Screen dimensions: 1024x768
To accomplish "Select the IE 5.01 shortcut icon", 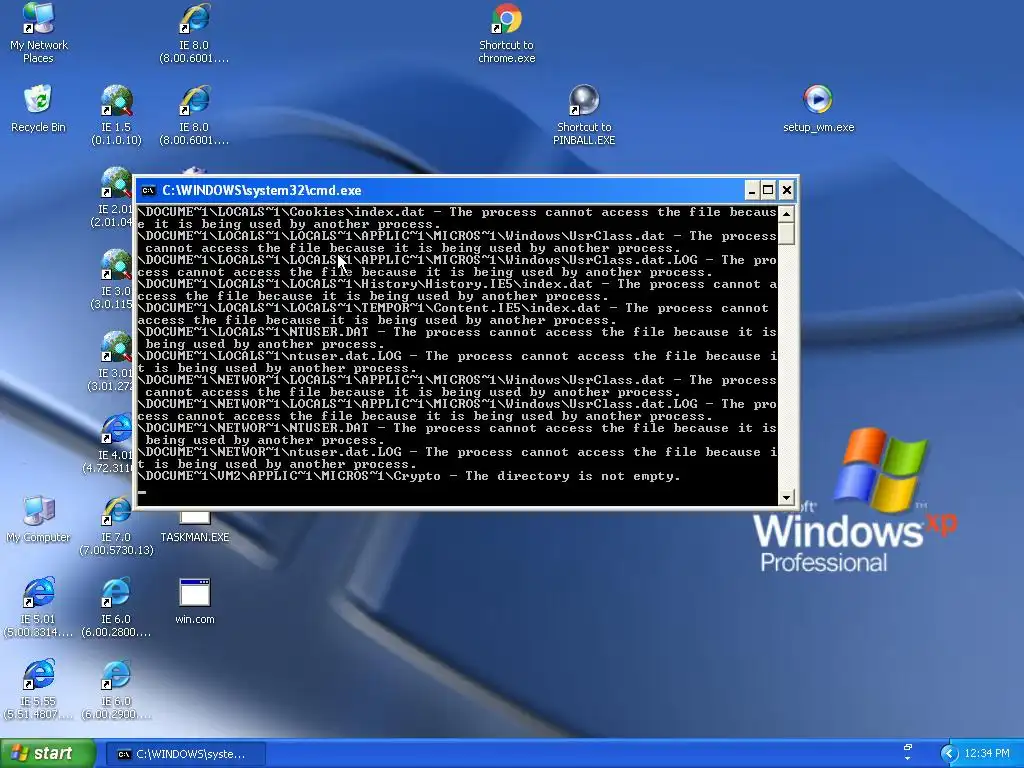I will coord(39,608).
